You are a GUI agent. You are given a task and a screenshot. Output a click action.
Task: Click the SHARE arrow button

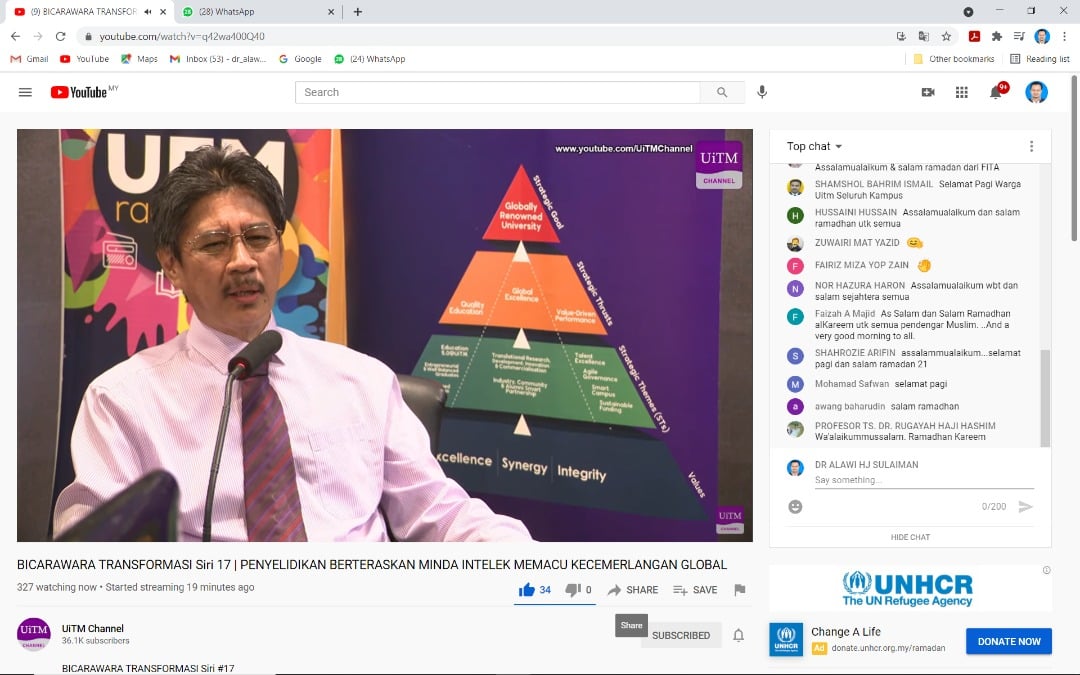[x=632, y=590]
